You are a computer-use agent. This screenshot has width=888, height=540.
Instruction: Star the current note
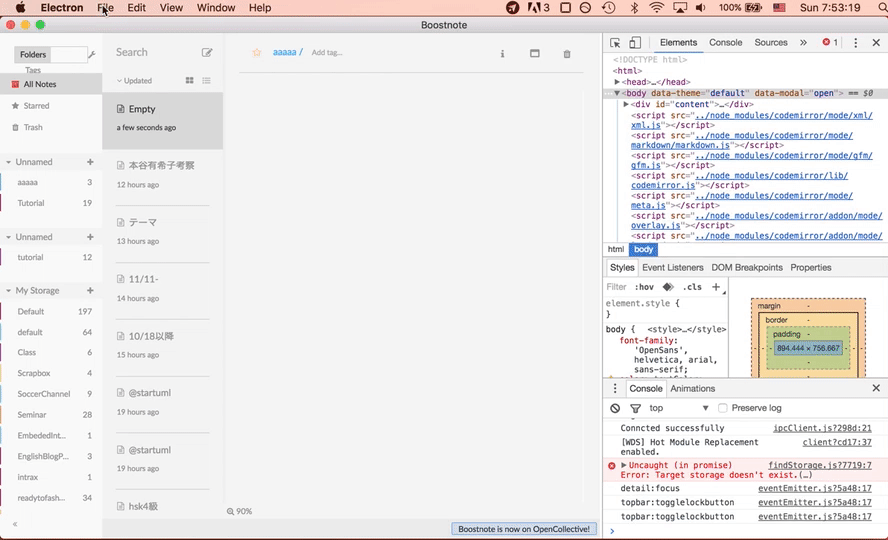257,53
